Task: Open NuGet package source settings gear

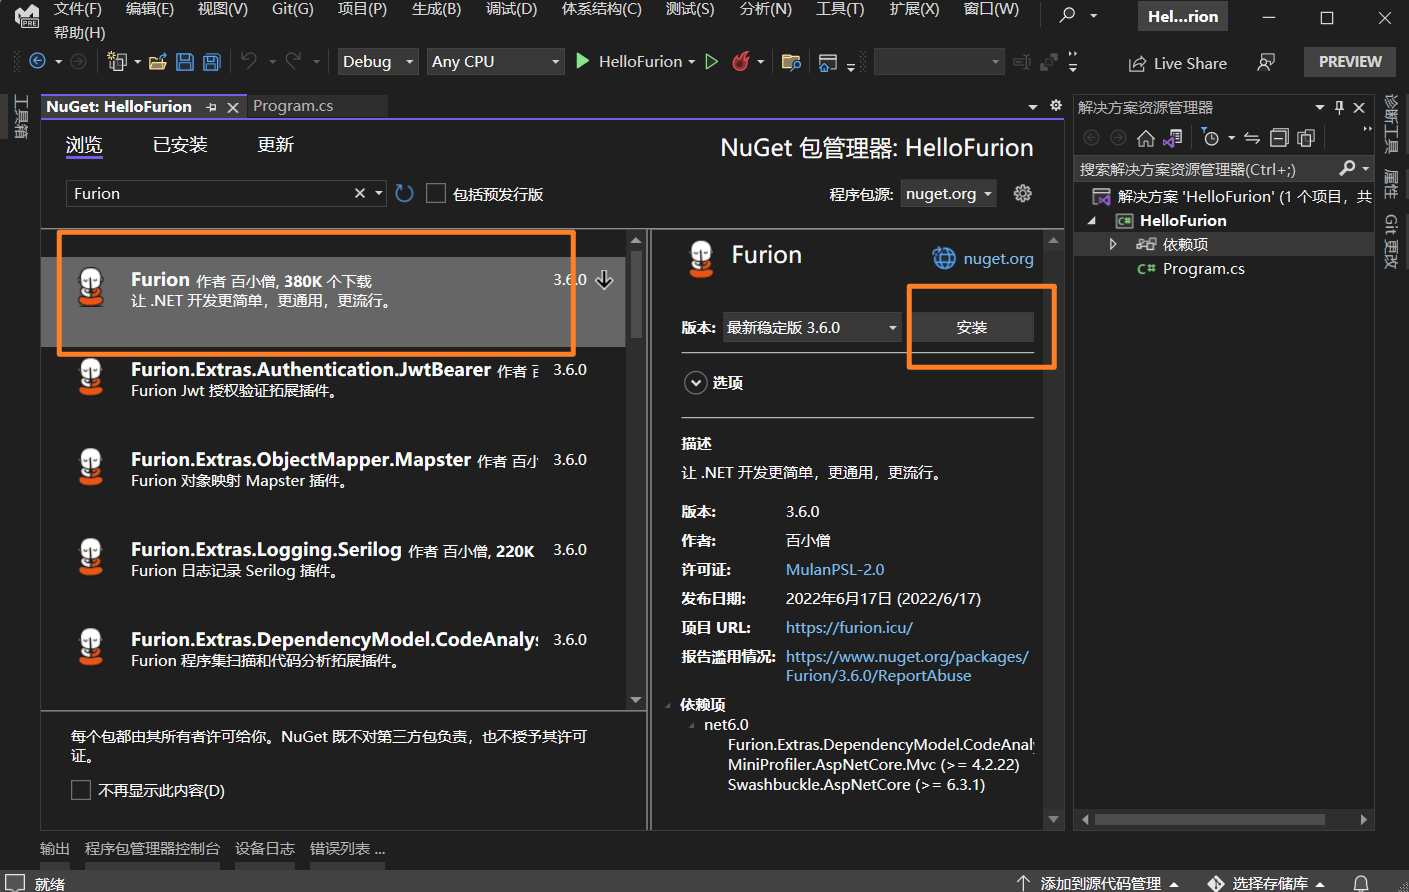Action: click(1022, 193)
